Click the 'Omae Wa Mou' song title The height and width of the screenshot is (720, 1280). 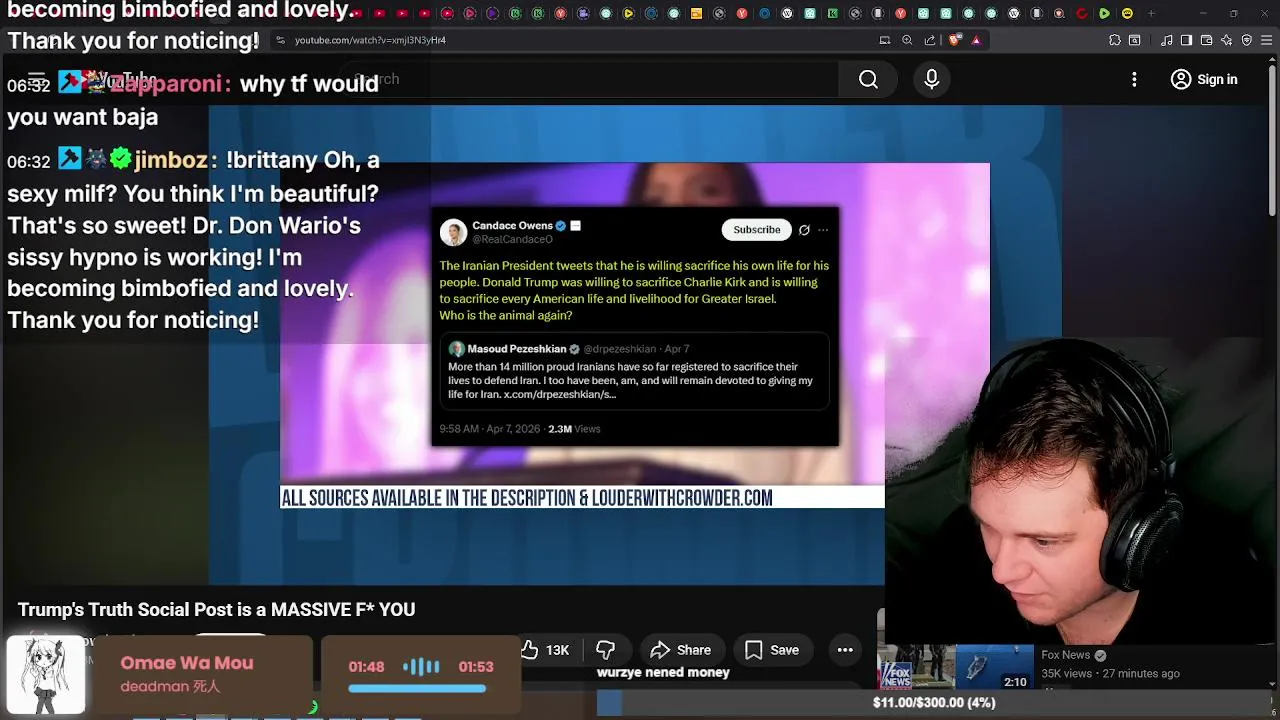click(186, 663)
